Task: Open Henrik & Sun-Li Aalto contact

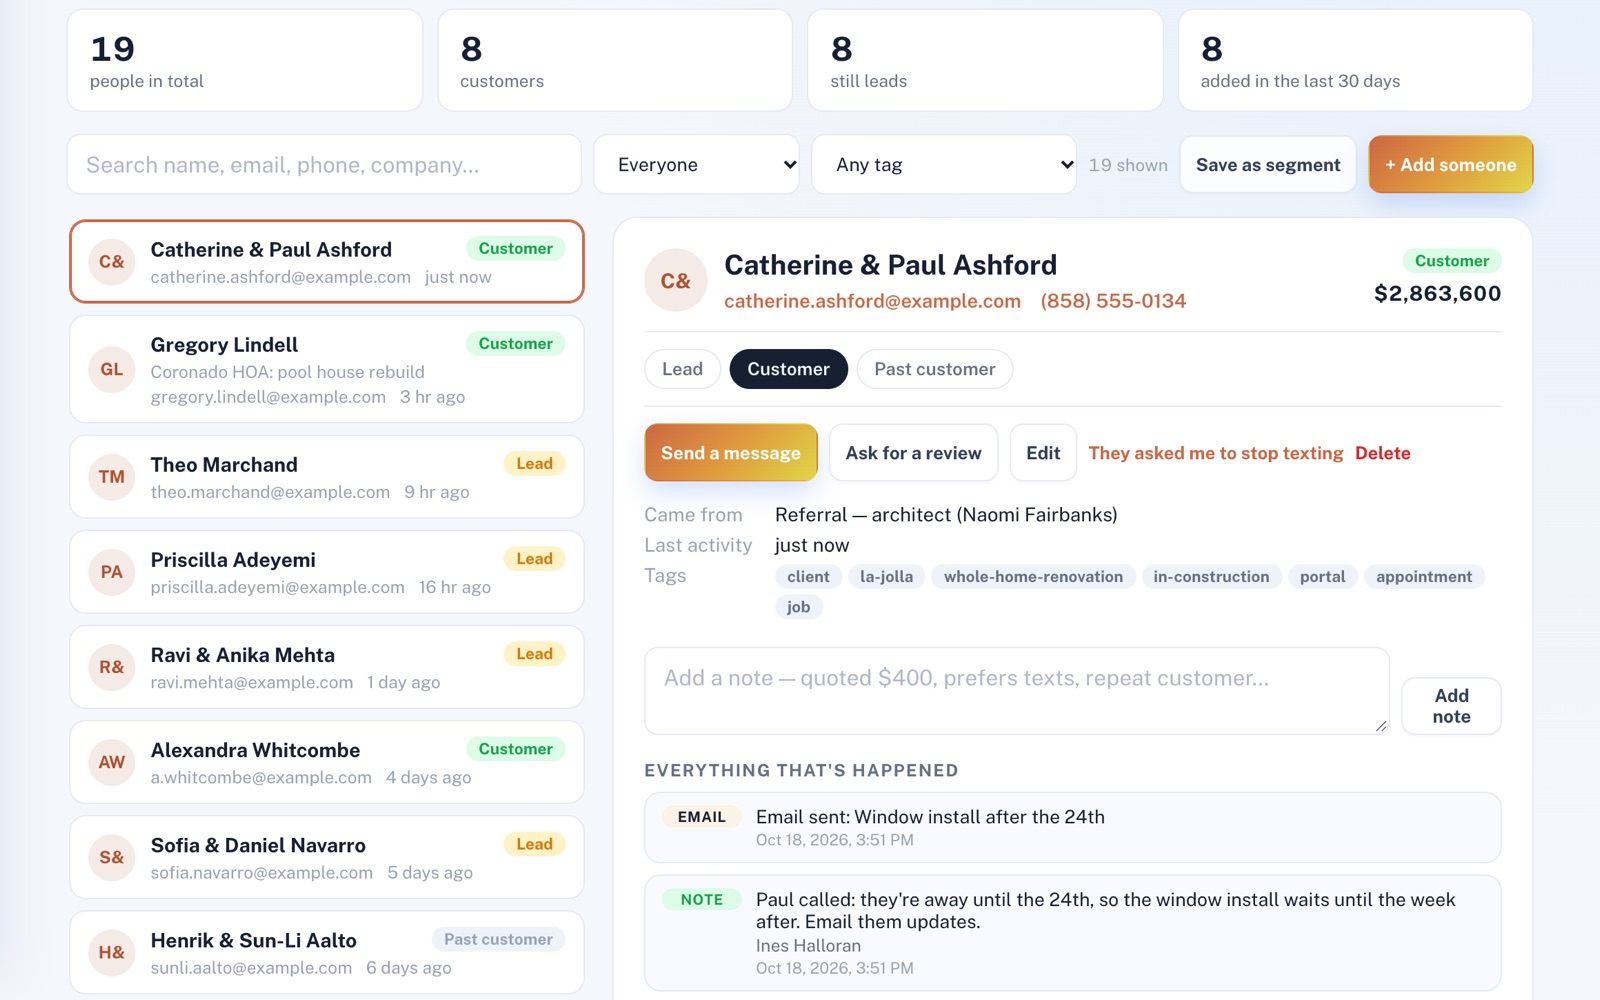Action: [x=327, y=952]
